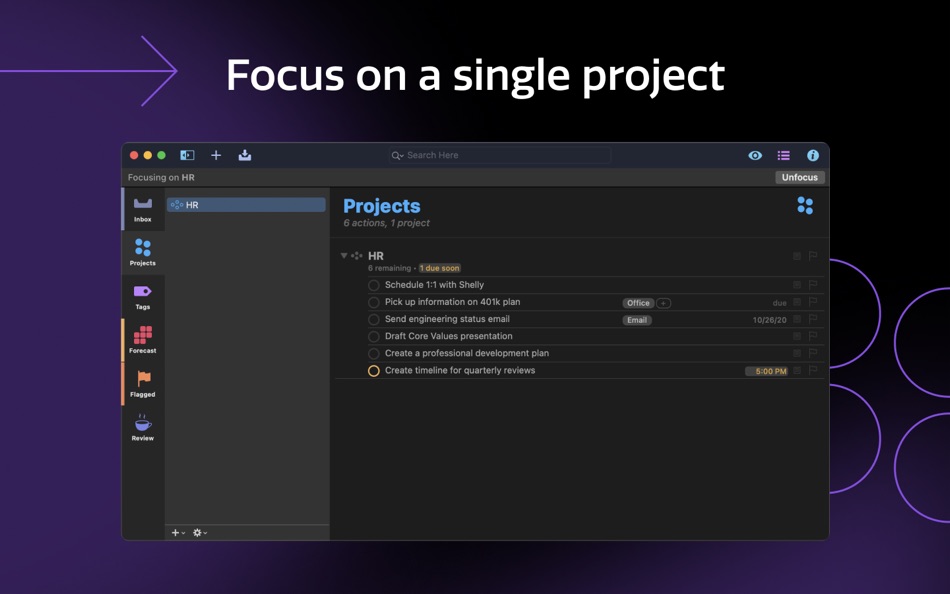Click the 6 remaining status text
The width and height of the screenshot is (950, 594).
tap(389, 268)
